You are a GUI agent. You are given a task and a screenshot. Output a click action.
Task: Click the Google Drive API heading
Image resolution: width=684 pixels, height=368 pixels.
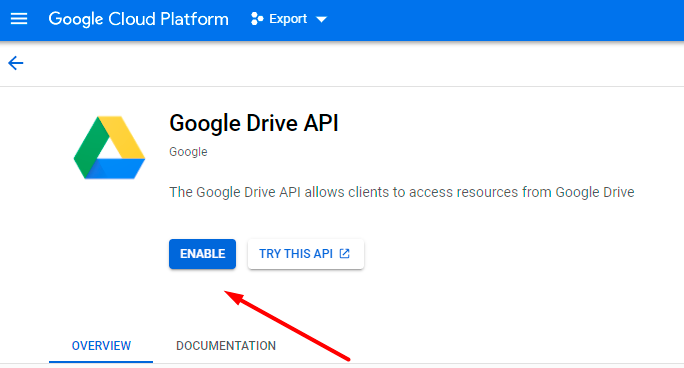(254, 123)
